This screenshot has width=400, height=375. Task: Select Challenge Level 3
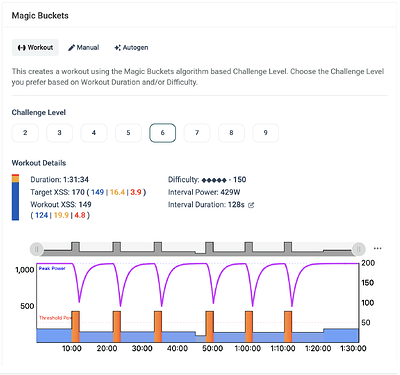pos(59,133)
